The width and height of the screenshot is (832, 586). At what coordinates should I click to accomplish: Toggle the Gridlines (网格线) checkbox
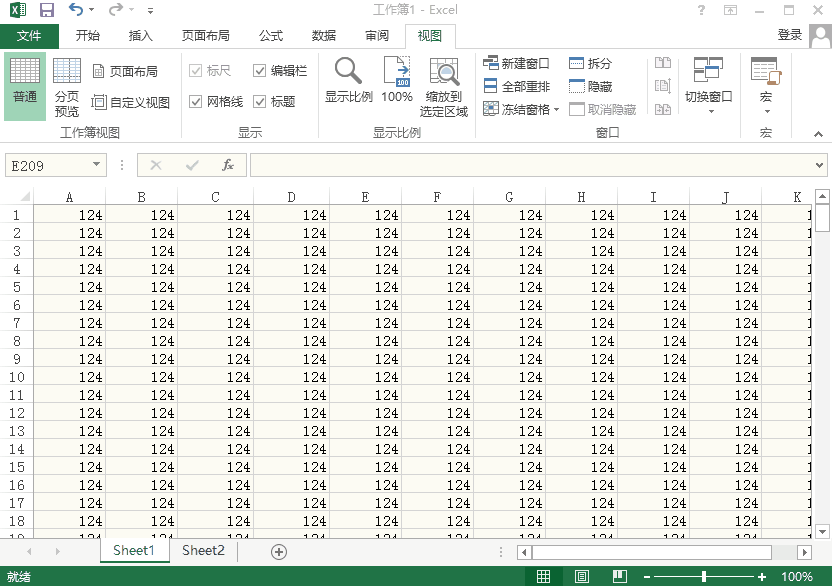pos(196,101)
